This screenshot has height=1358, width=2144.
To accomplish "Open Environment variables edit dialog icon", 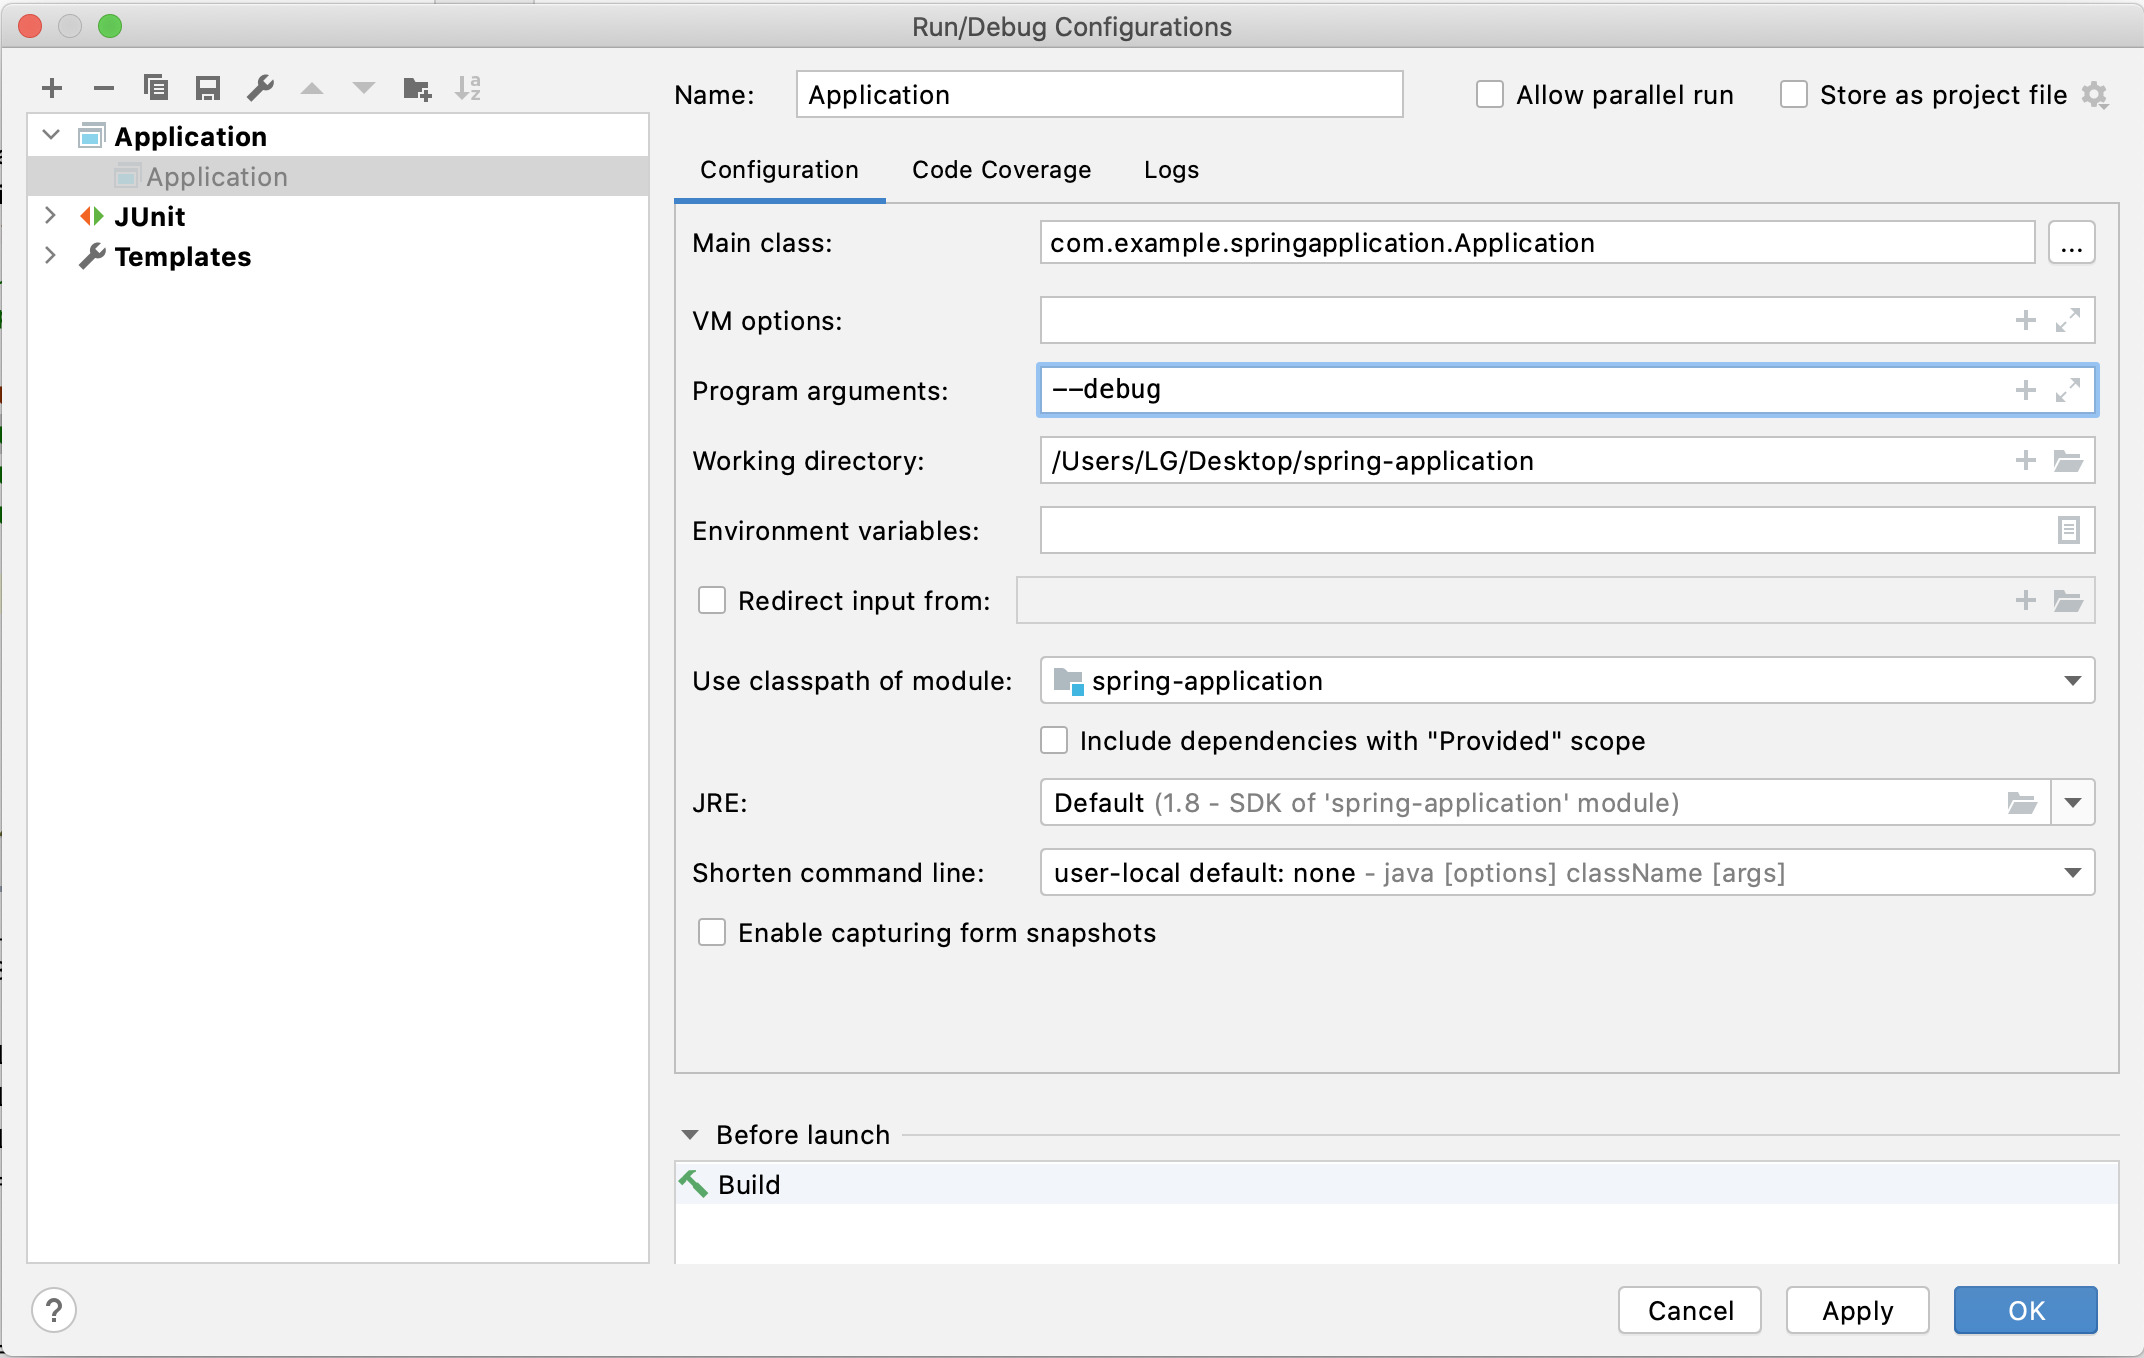I will (x=2068, y=530).
